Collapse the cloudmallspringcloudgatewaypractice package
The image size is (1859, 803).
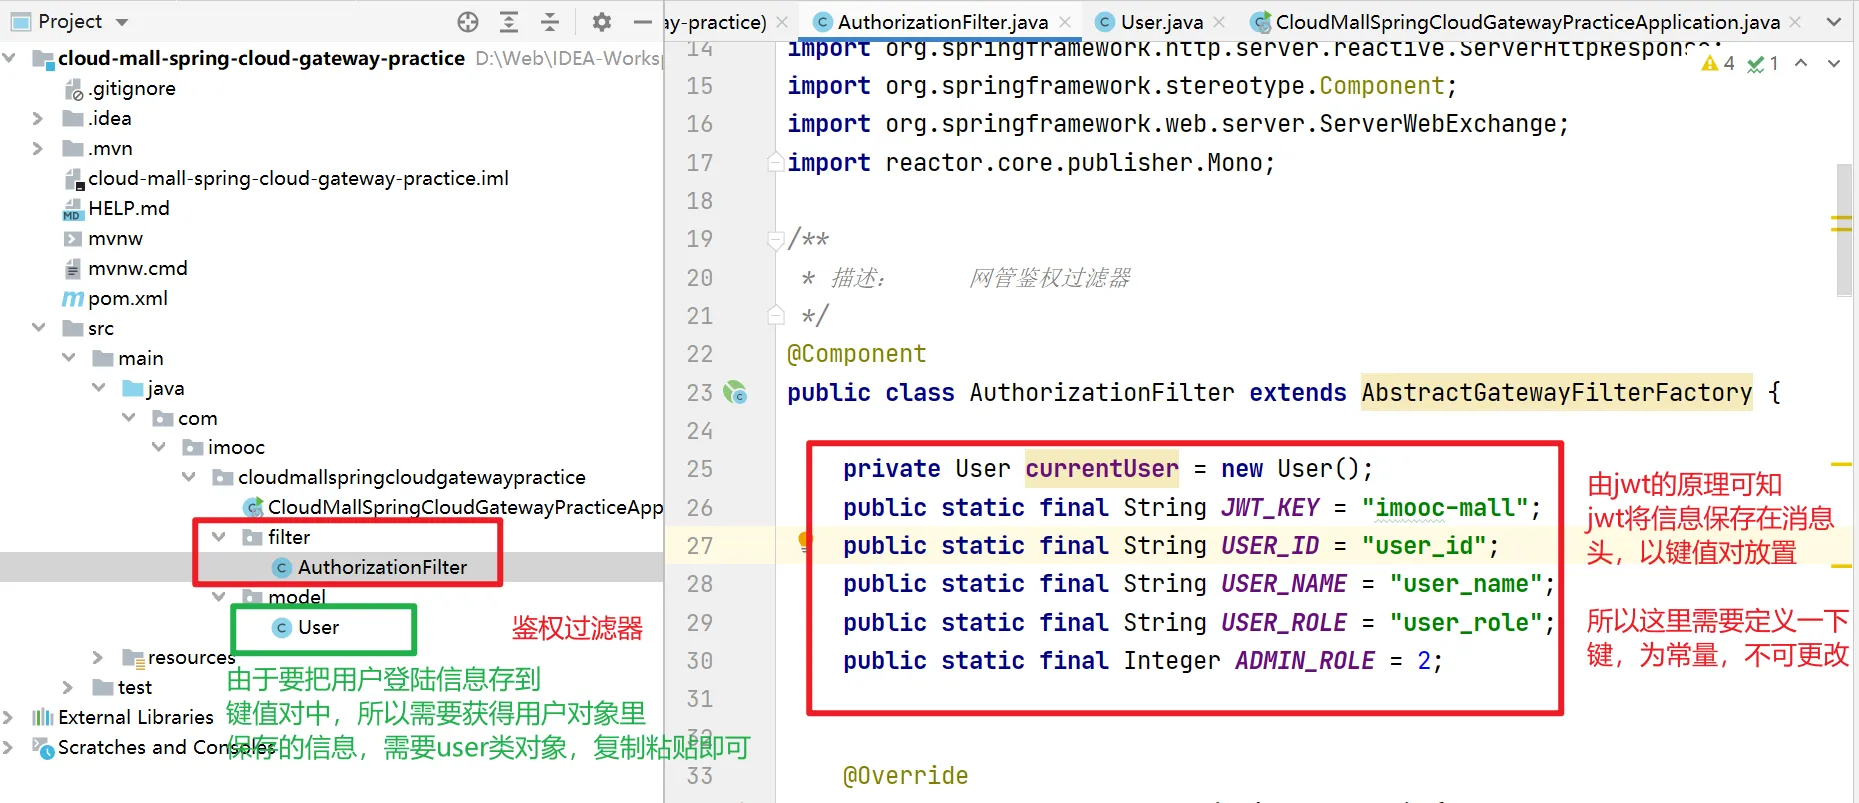click(188, 477)
